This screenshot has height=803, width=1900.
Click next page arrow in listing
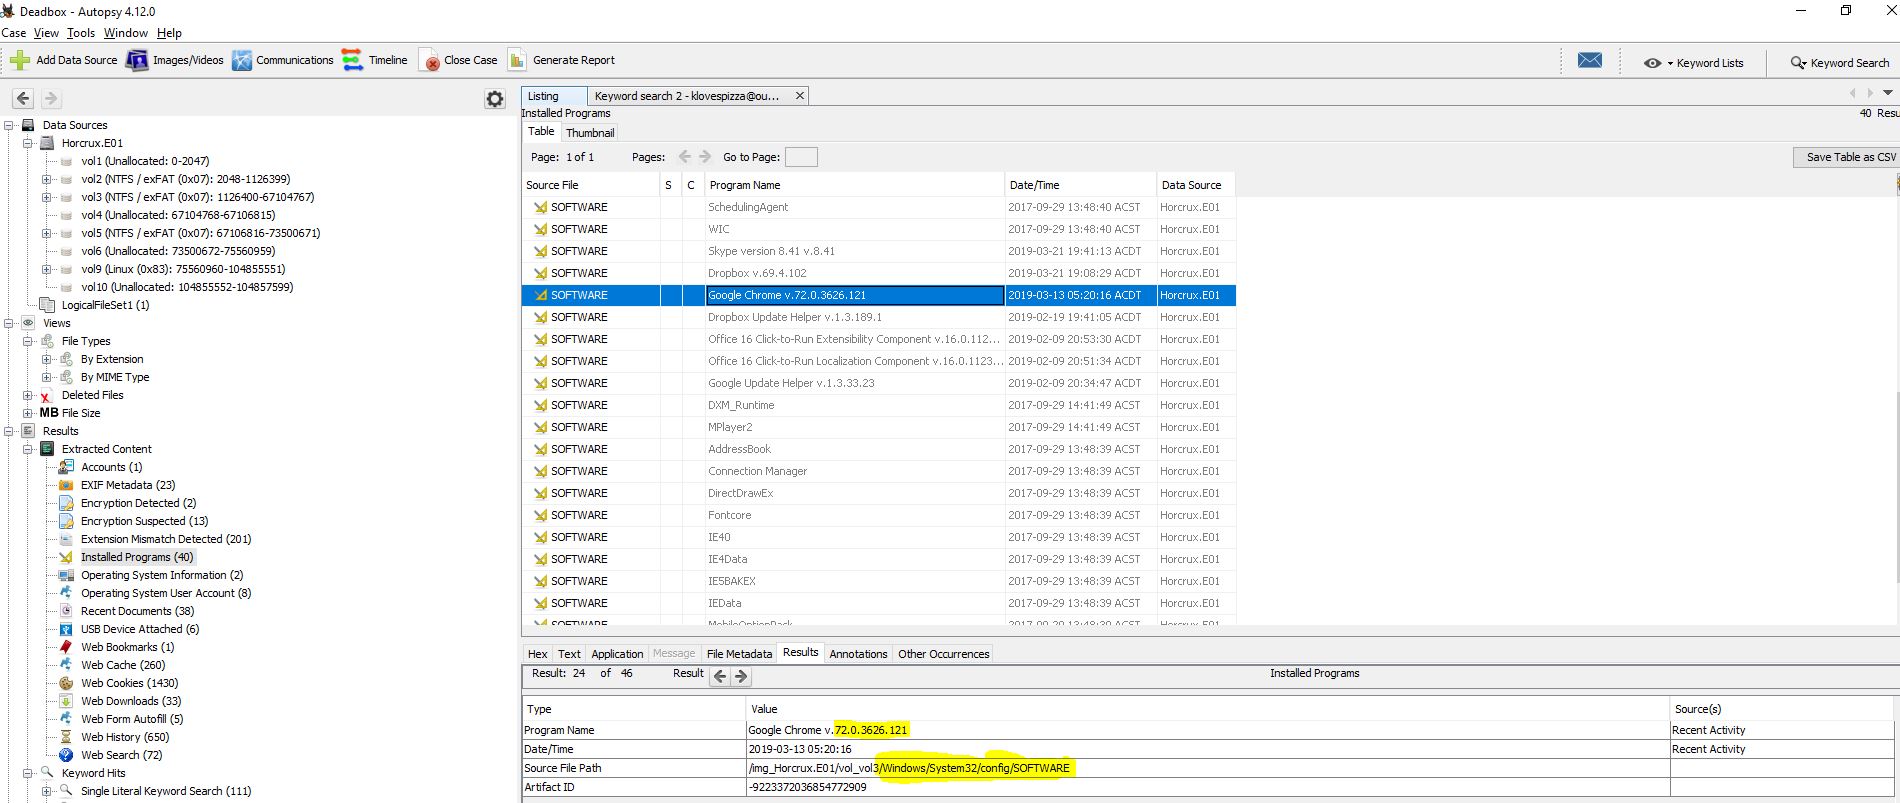[705, 156]
